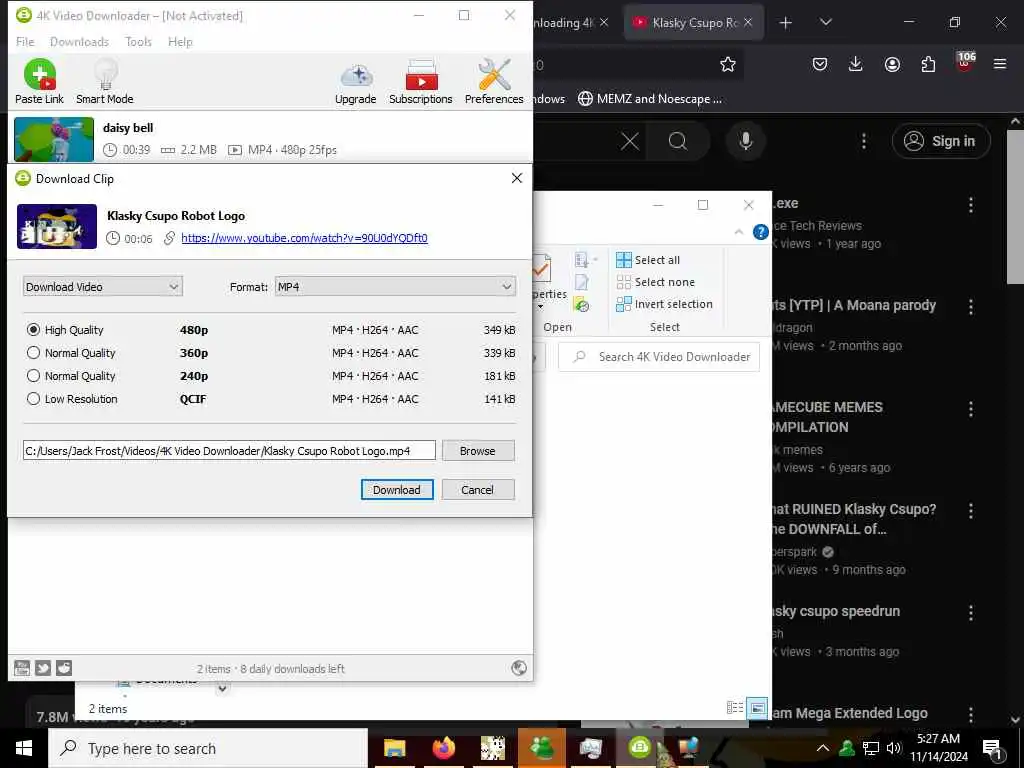Click the daisy bell video thumbnail

[x=54, y=139]
